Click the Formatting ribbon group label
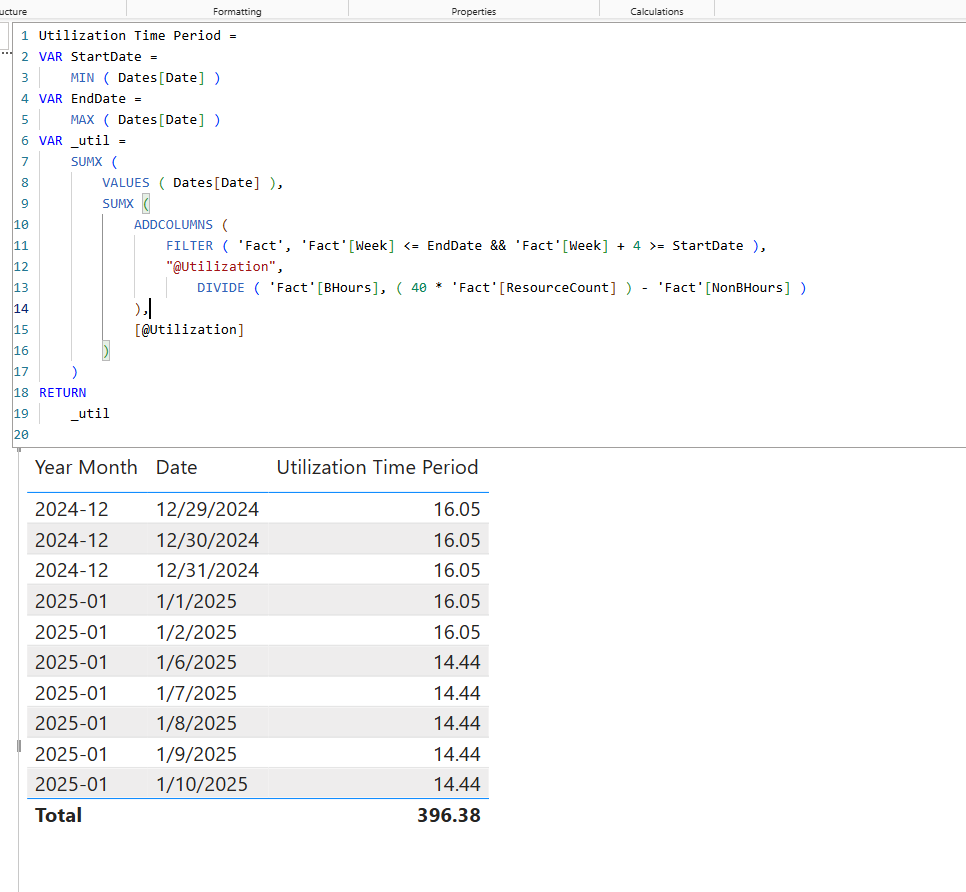The width and height of the screenshot is (966, 892). (237, 12)
